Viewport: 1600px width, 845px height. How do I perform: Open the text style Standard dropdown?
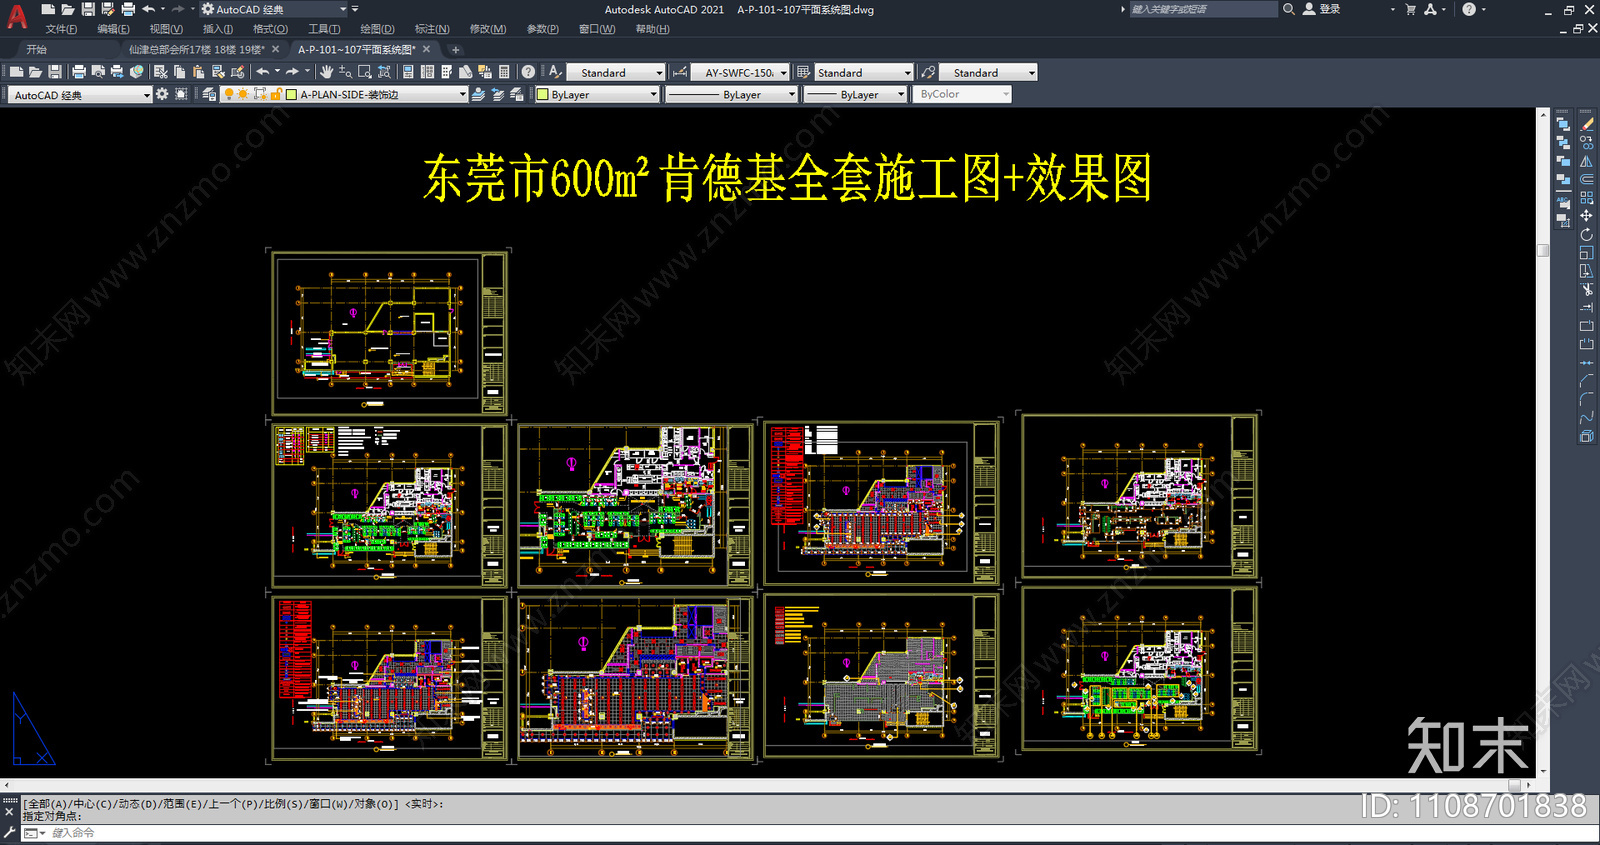coord(658,72)
